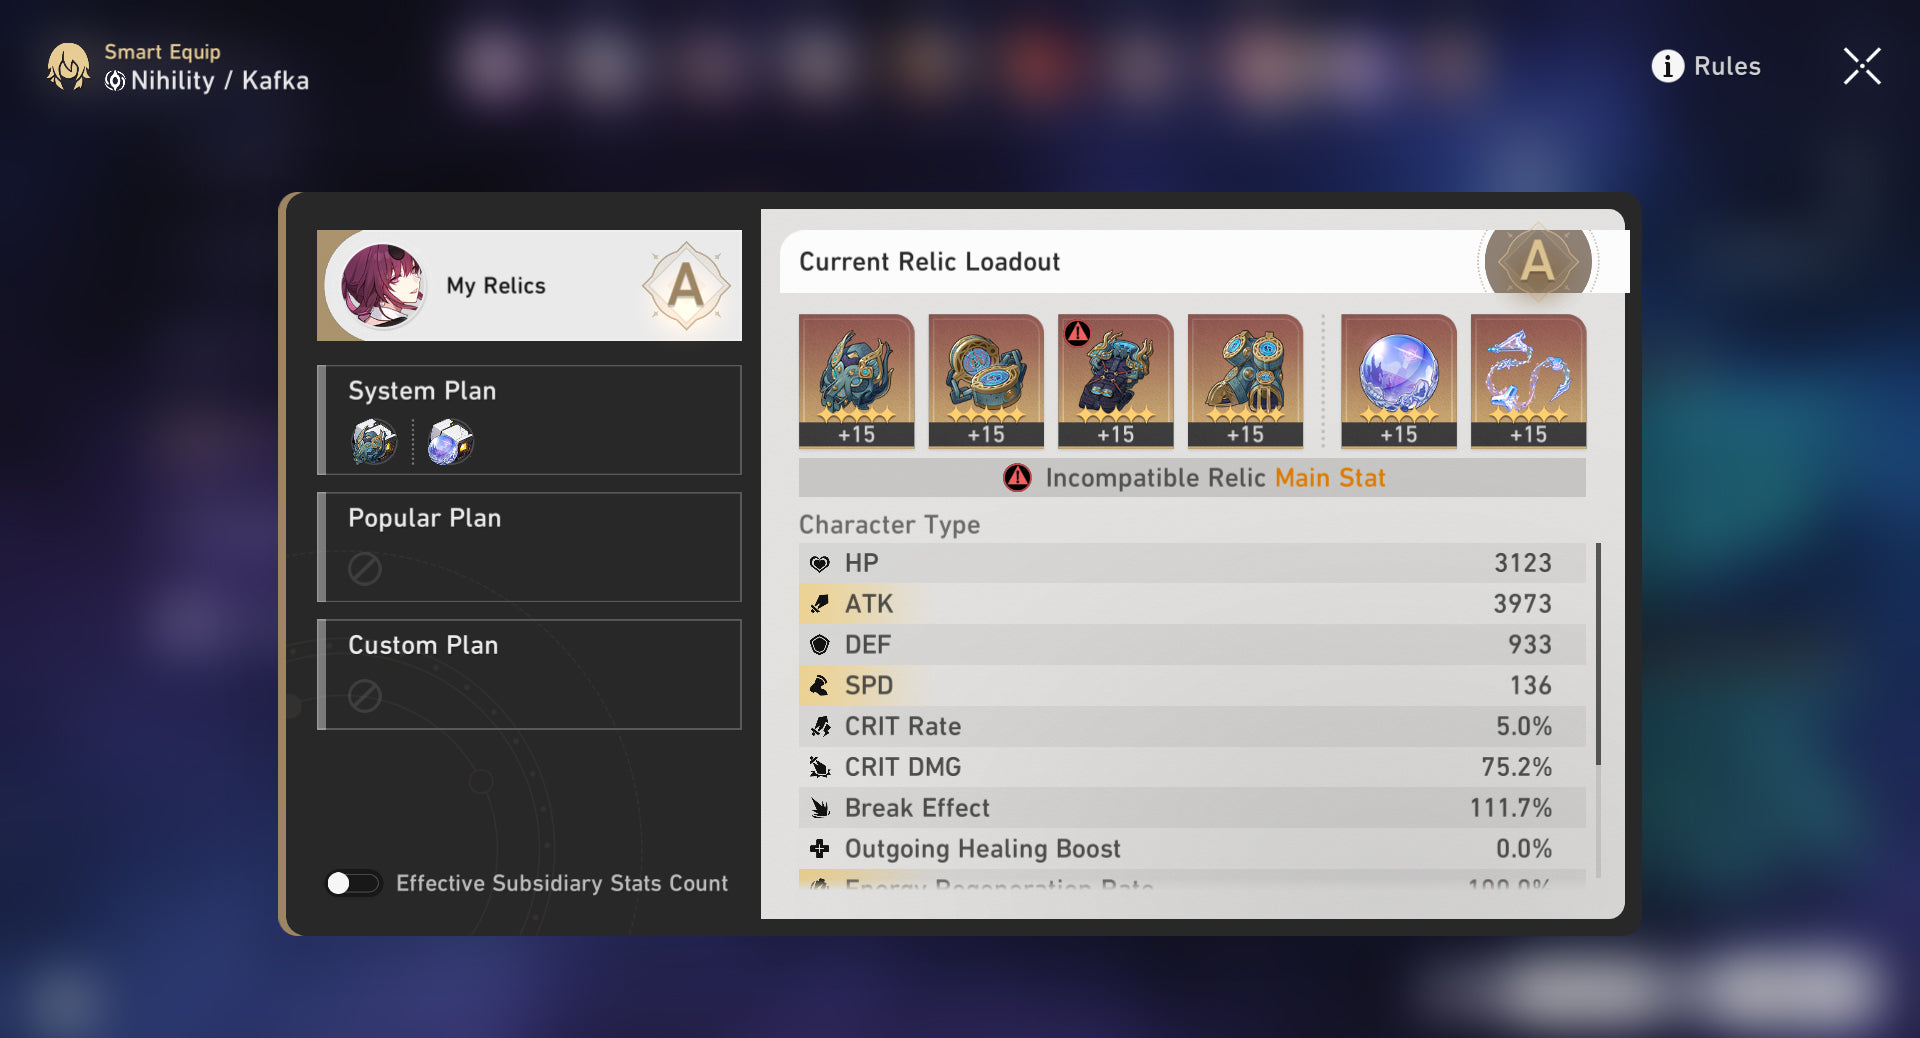Click the System Plan relic set icon
This screenshot has height=1038, width=1920.
(x=374, y=442)
